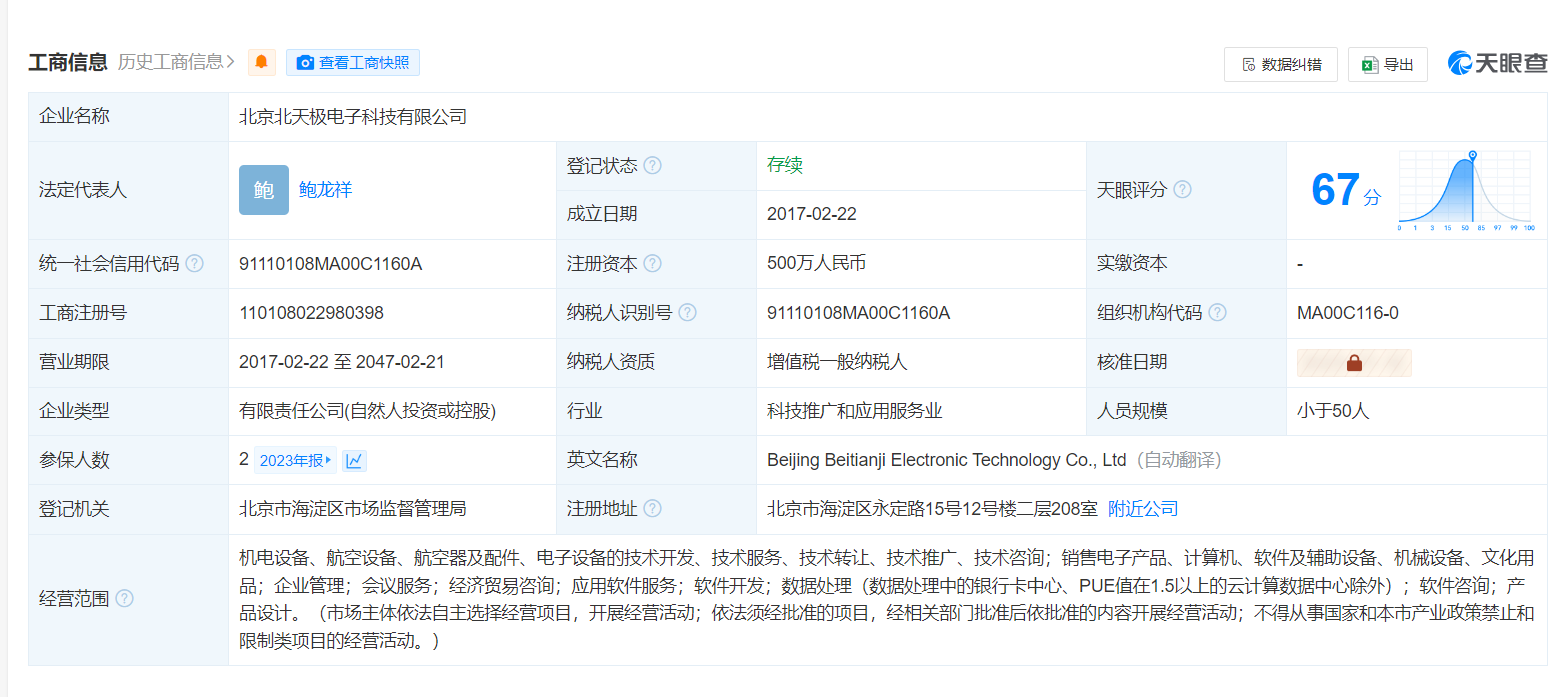Open 附近公司 nearby companies link

[1143, 509]
